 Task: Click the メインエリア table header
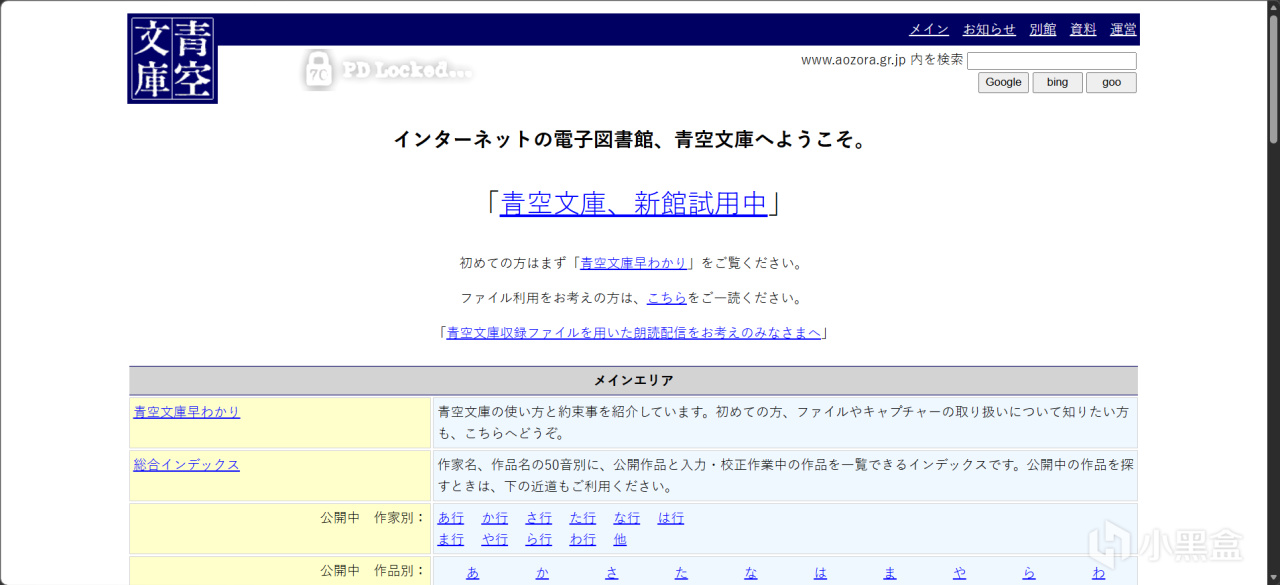click(x=634, y=381)
